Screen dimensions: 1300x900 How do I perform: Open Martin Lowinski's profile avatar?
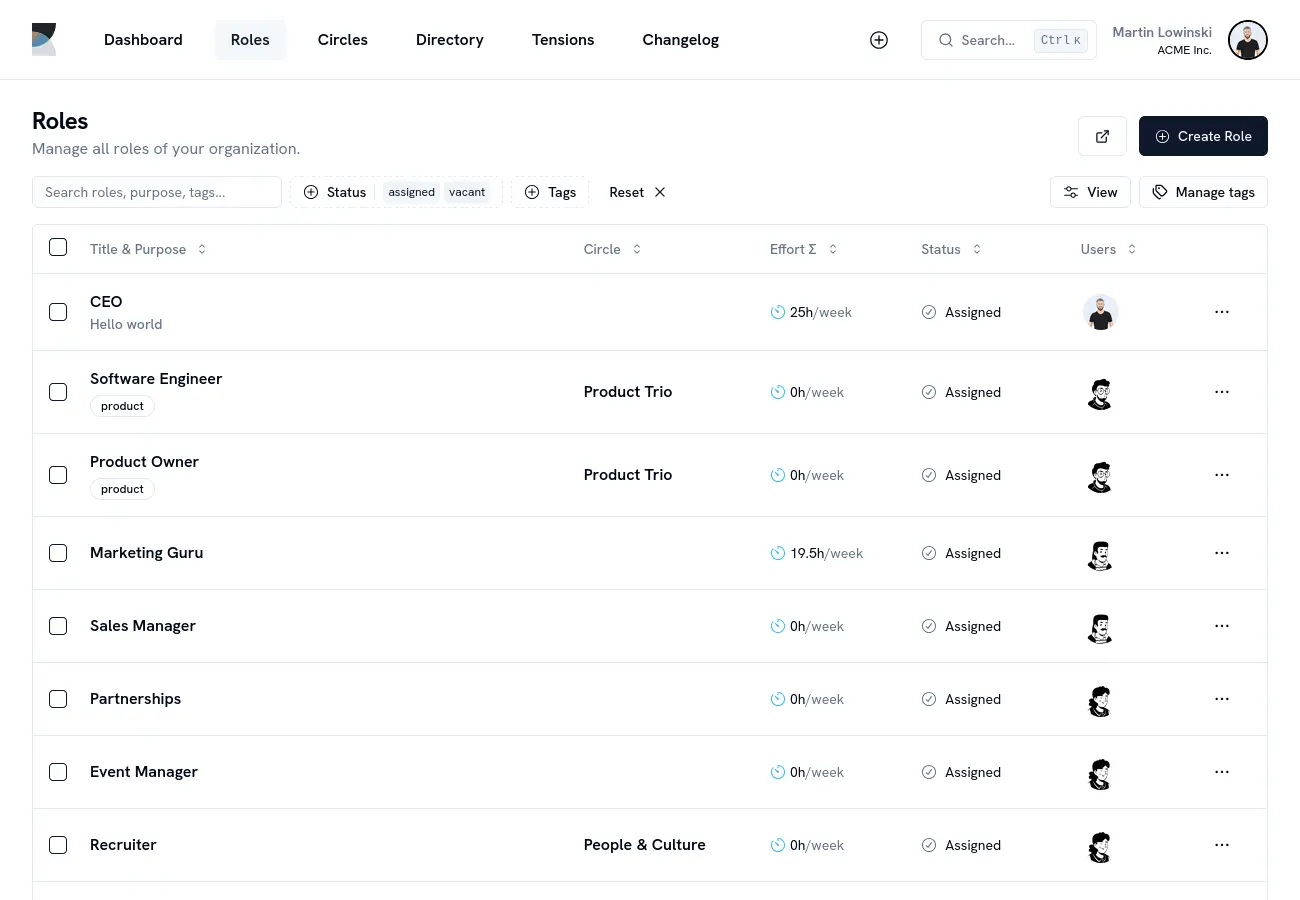1248,40
